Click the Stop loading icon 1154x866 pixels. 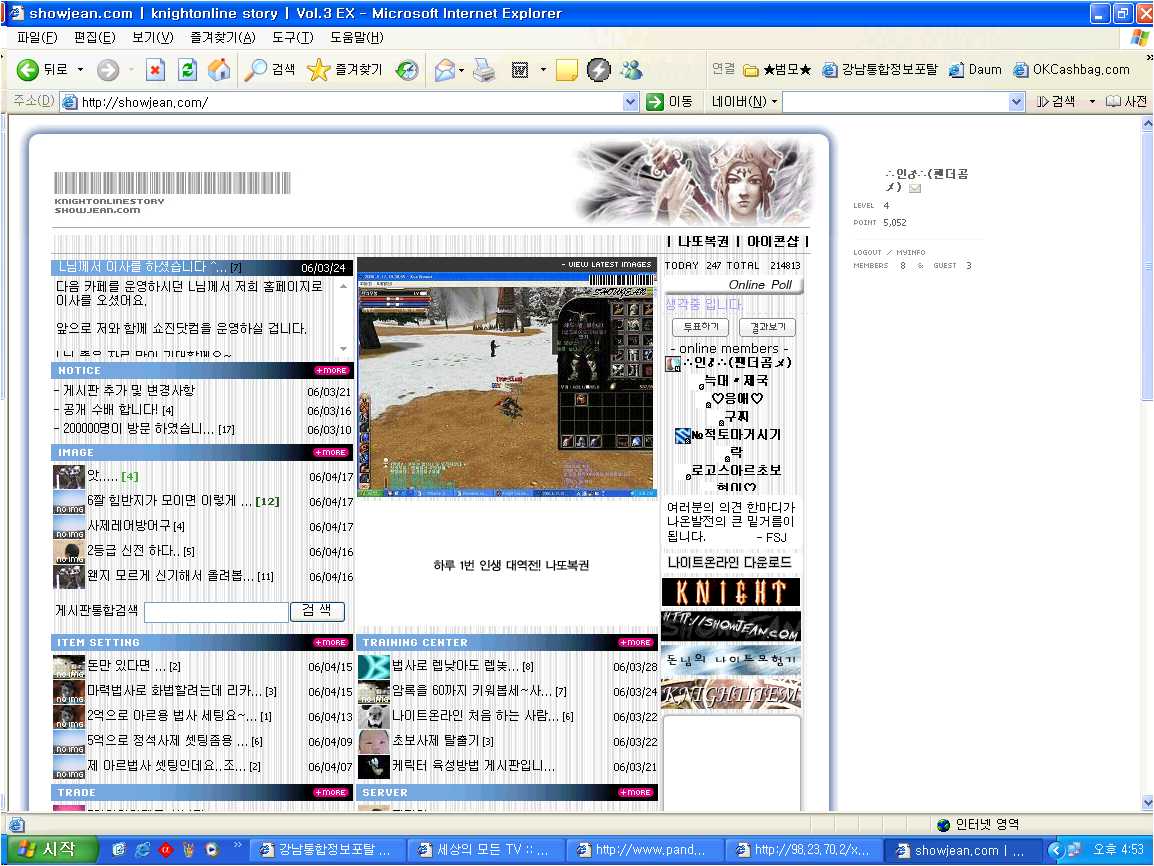click(x=155, y=70)
